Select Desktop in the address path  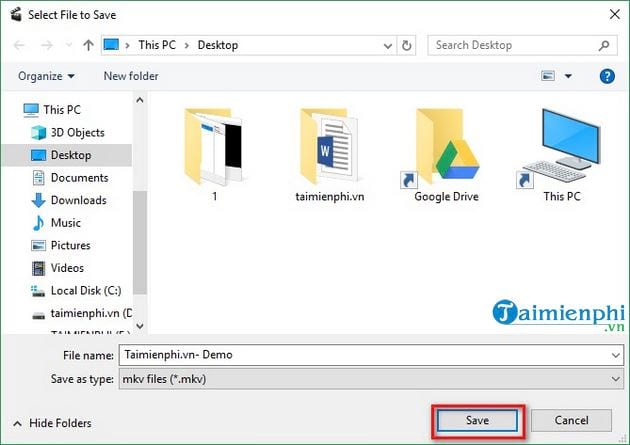[218, 45]
